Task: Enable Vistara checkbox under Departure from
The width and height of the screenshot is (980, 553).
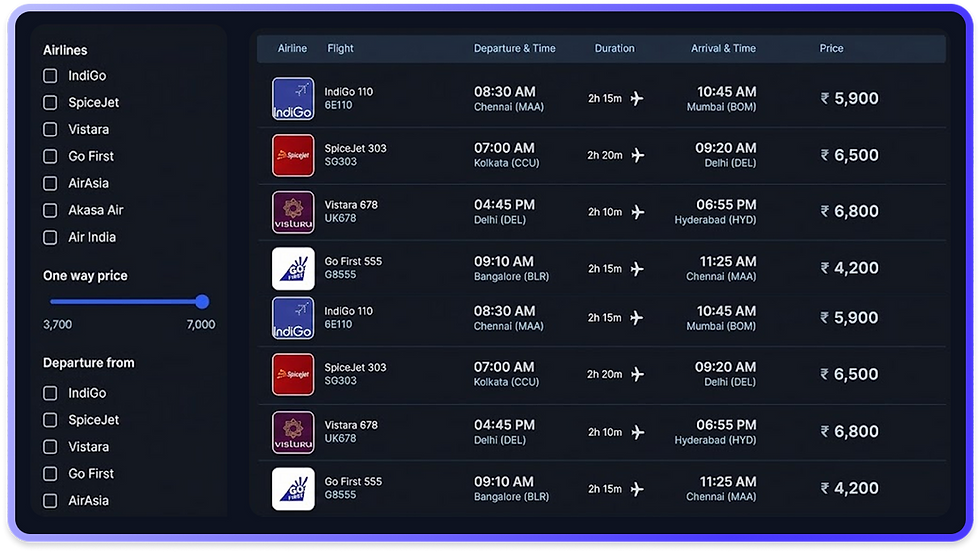Action: pyautogui.click(x=50, y=447)
